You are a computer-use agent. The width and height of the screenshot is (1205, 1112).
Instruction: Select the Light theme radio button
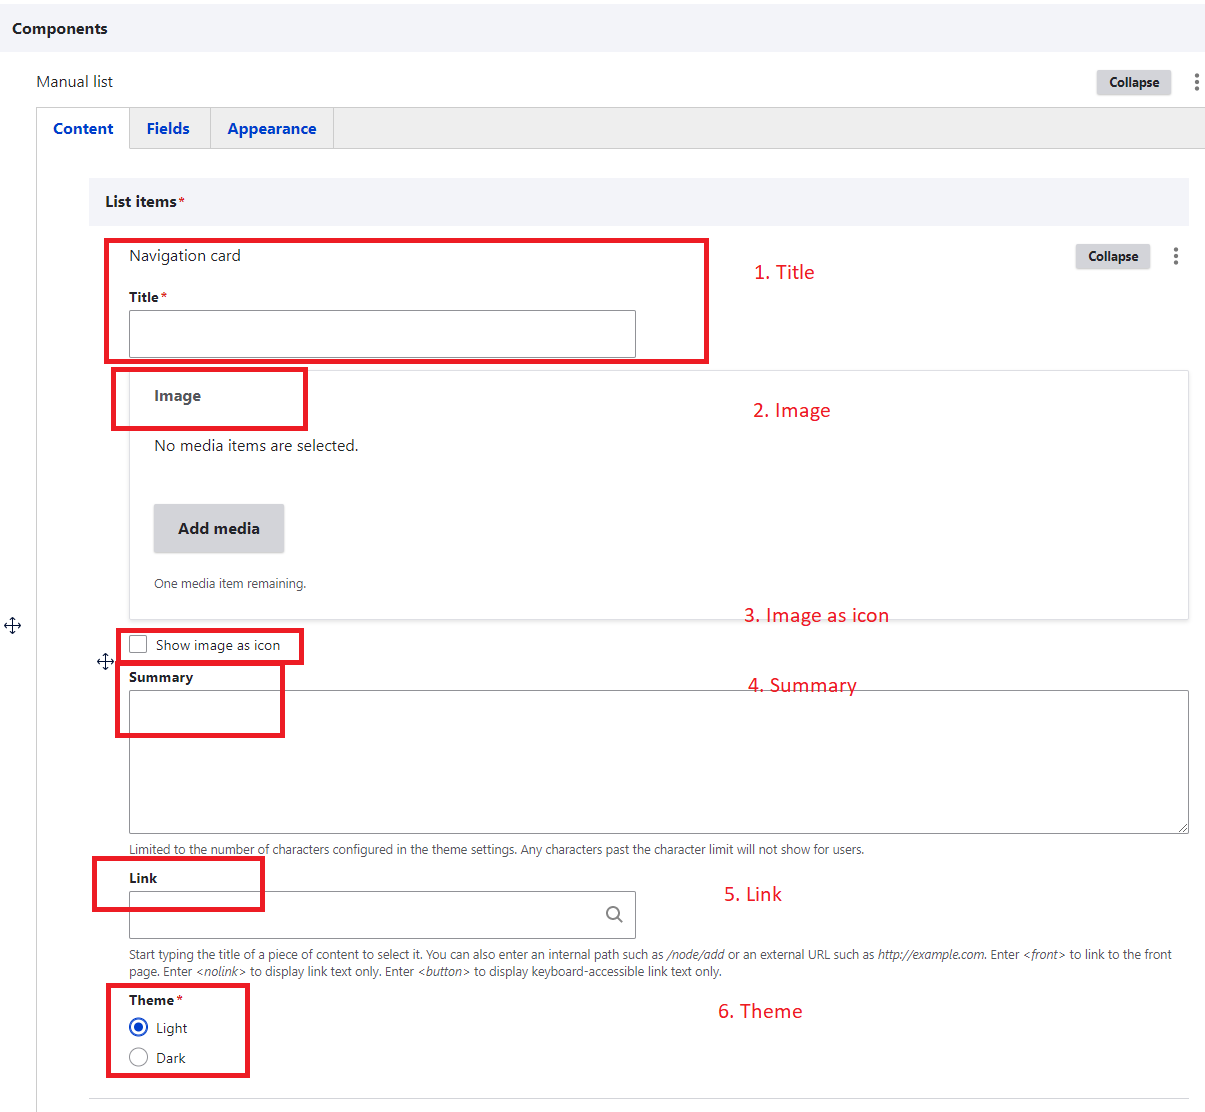[x=139, y=1027]
